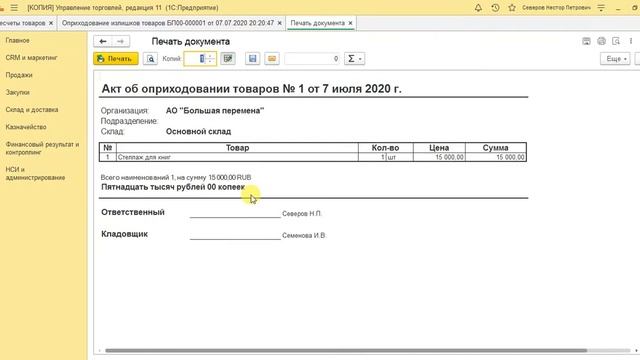Click the Кол-во column header
Viewport: 640px width, 360px height.
(x=385, y=148)
